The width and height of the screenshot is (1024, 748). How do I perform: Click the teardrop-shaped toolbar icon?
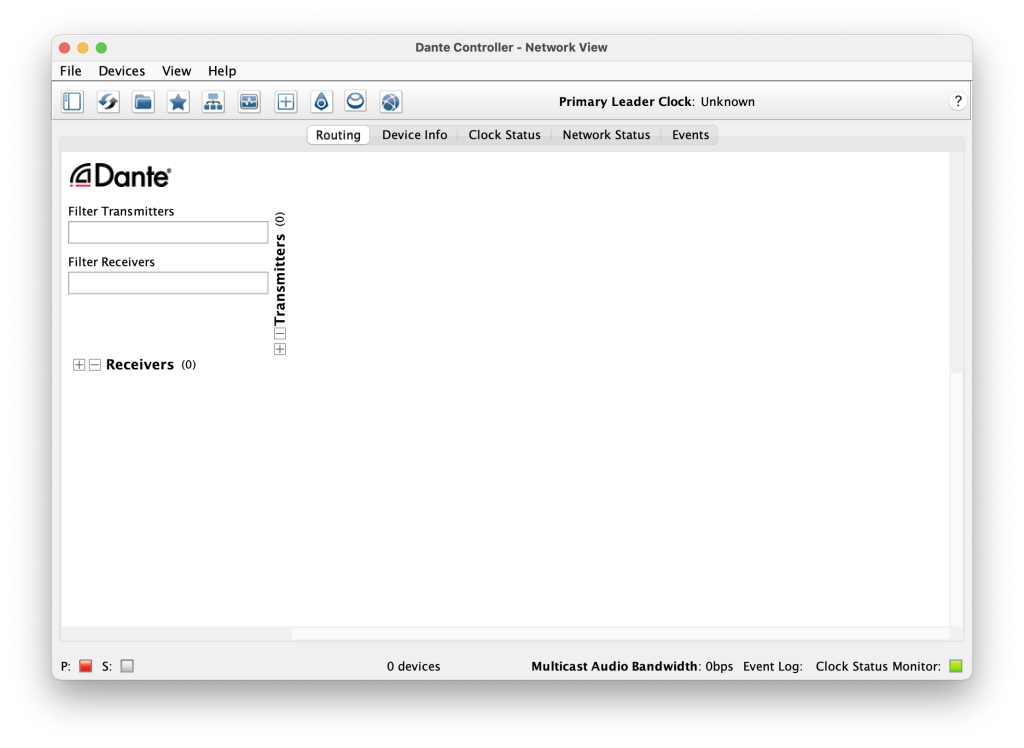pyautogui.click(x=321, y=102)
